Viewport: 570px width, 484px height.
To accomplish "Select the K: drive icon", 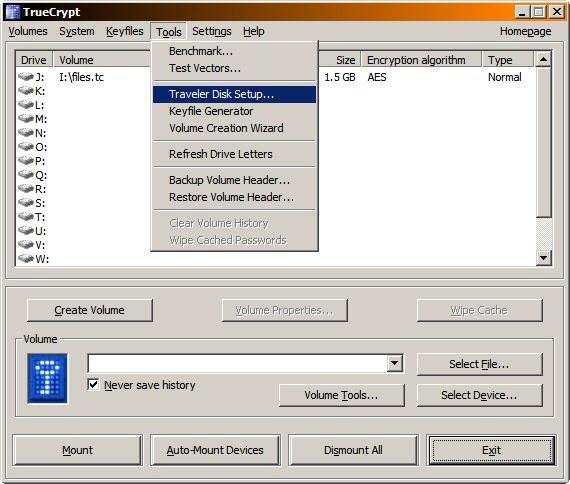I will (x=25, y=91).
